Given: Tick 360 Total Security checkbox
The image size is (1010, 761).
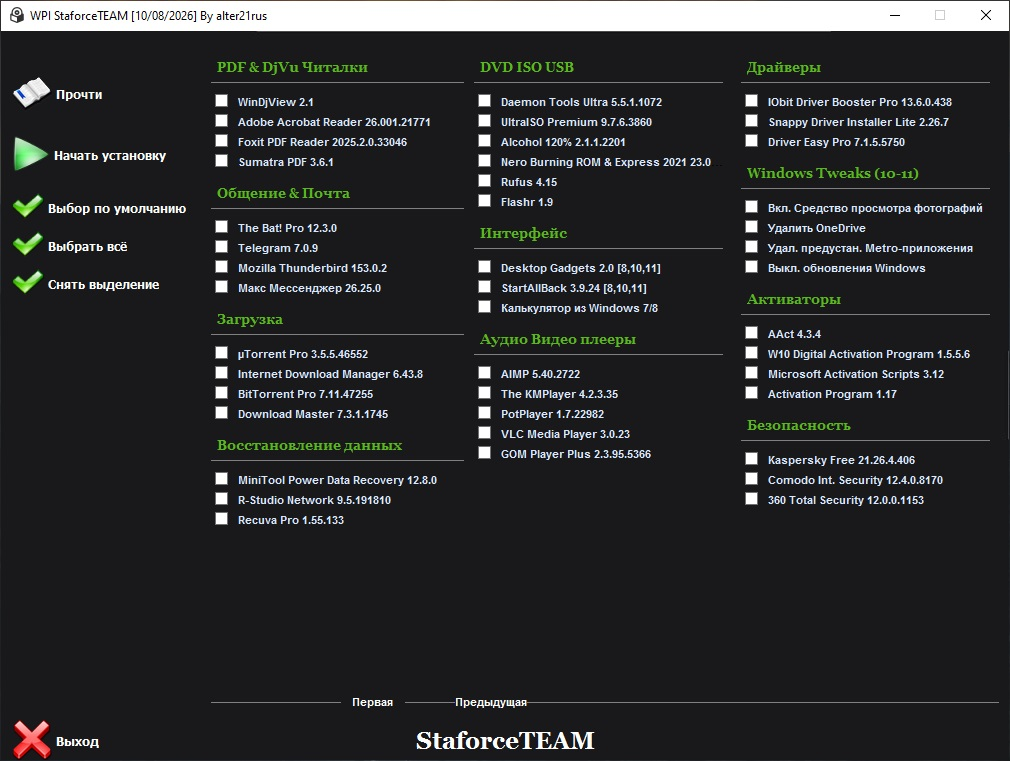Looking at the screenshot, I should pyautogui.click(x=751, y=498).
